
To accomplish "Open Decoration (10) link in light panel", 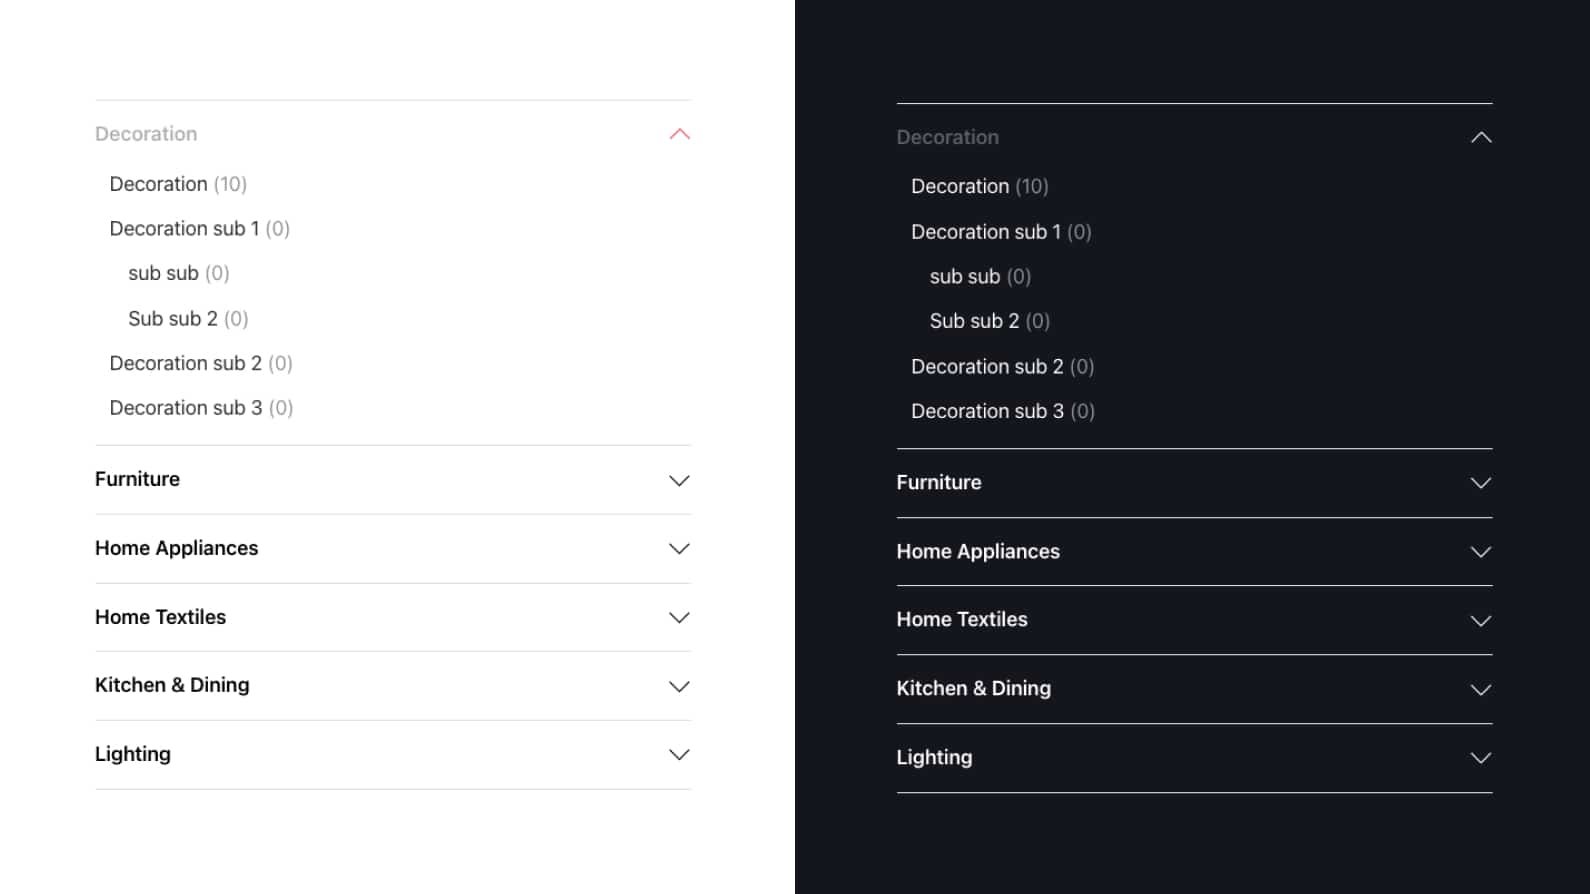I will pos(178,184).
